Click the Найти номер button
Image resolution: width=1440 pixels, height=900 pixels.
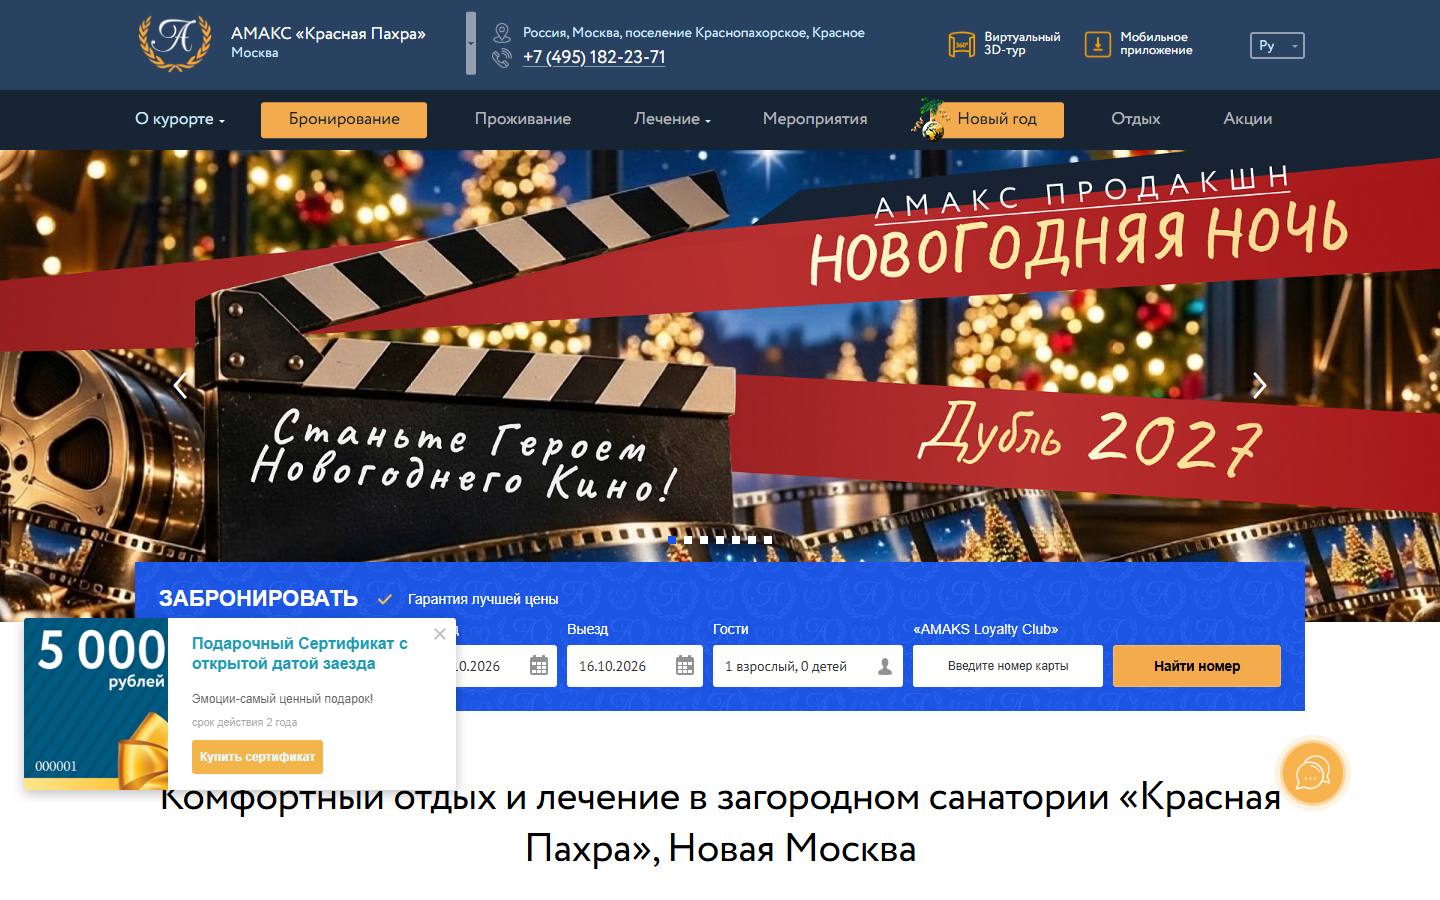pos(1197,666)
